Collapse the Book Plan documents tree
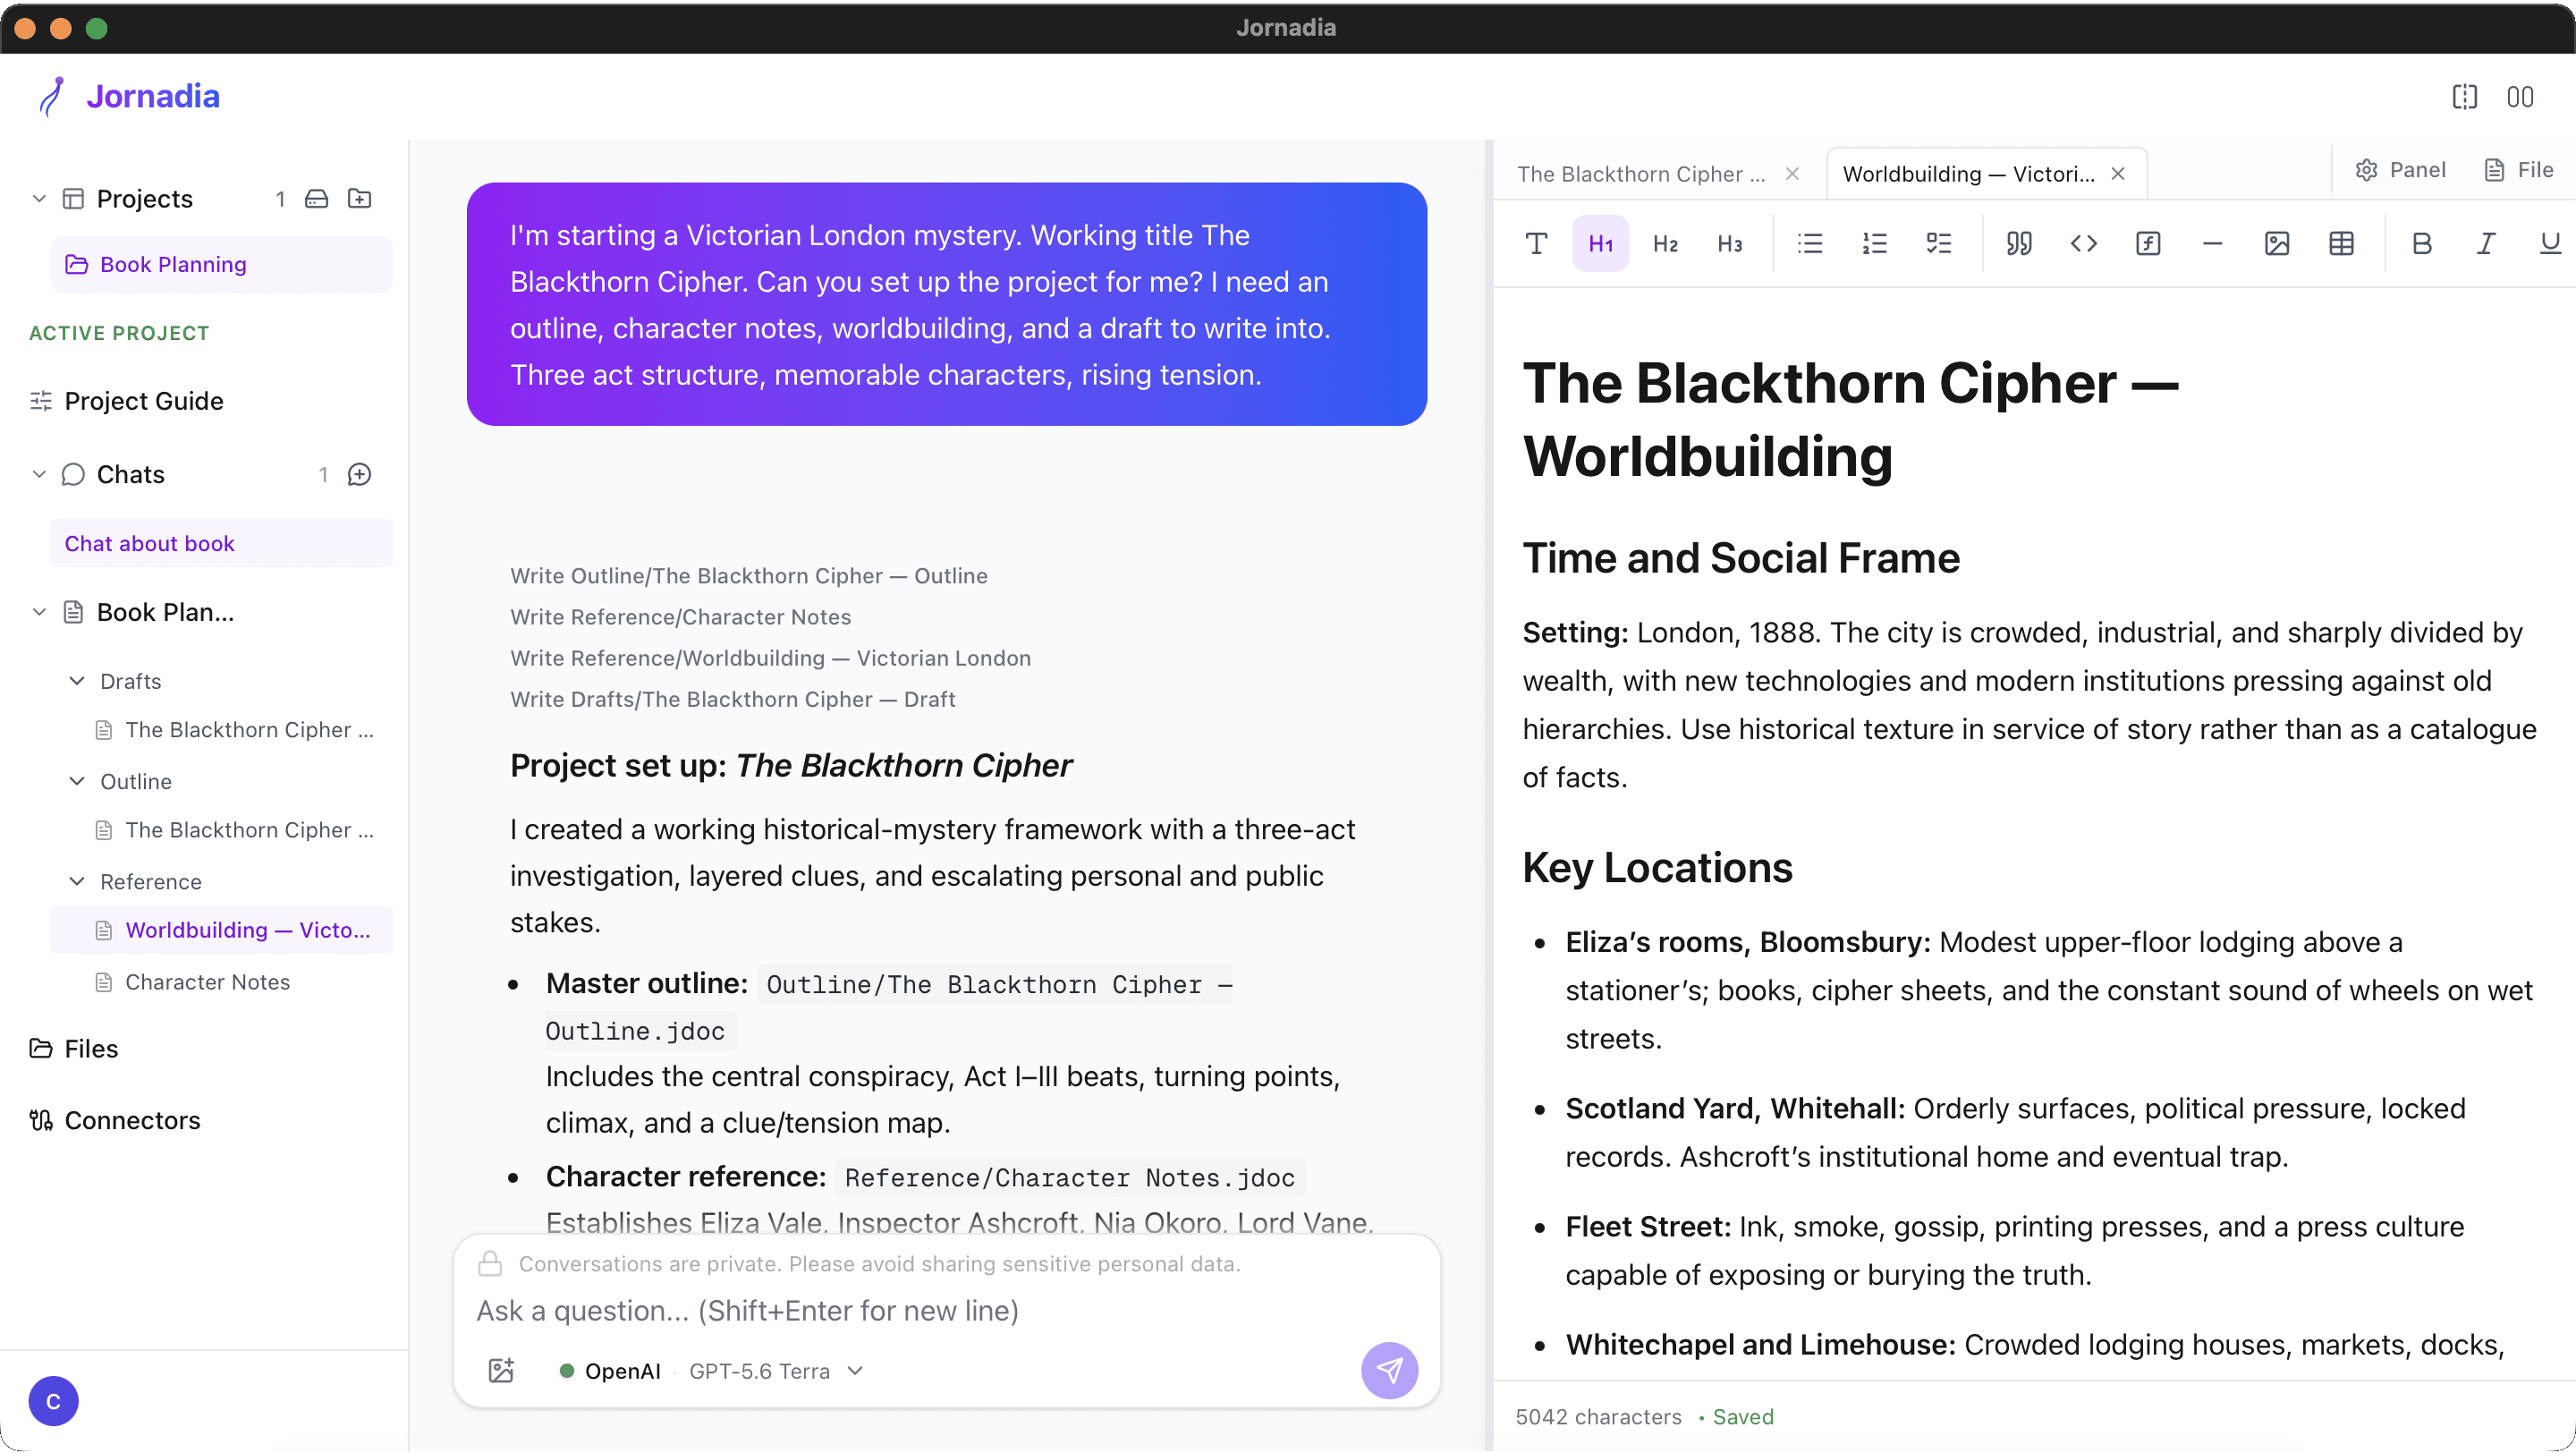Viewport: 2576px width, 1453px height. tap(39, 612)
